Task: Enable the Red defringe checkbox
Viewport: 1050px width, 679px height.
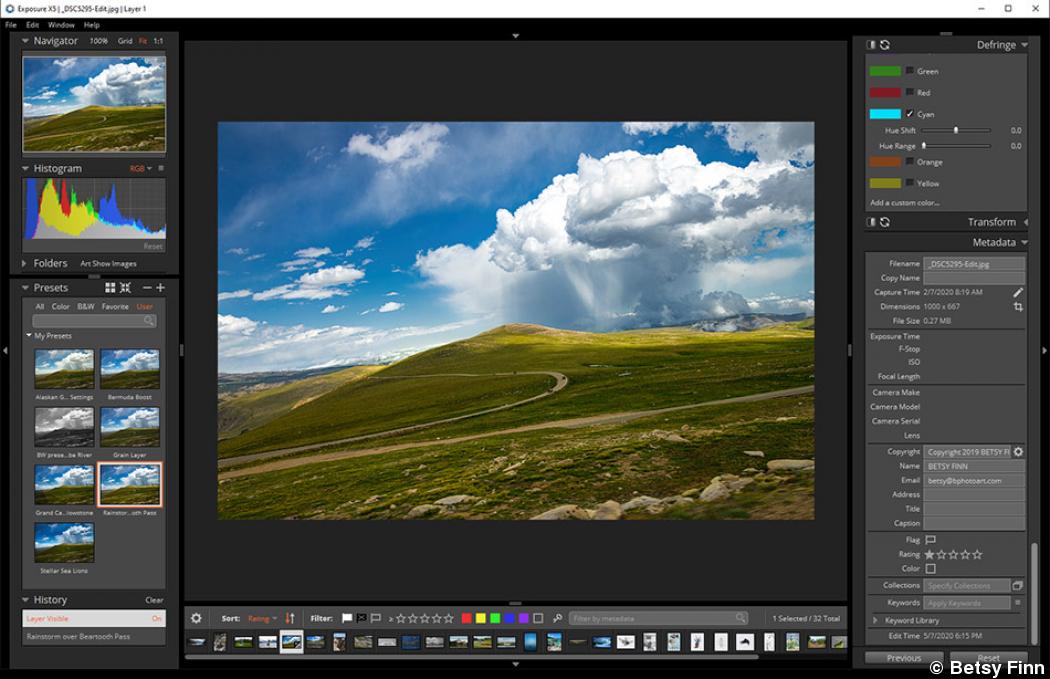Action: pyautogui.click(x=910, y=92)
